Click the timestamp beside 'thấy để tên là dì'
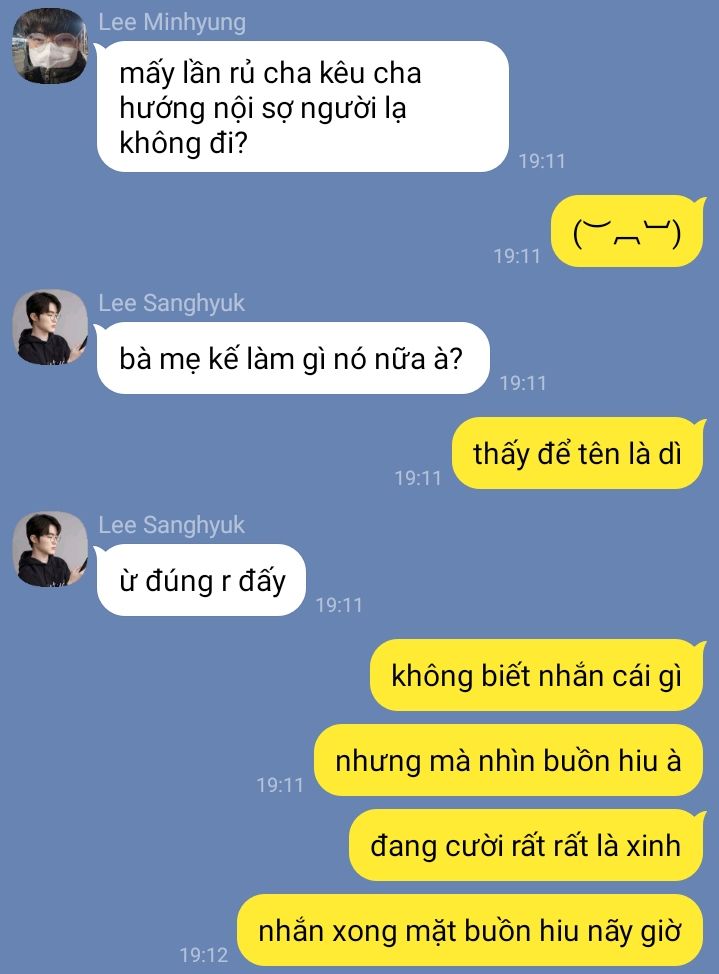Screen dimensions: 719x974 point(418,478)
